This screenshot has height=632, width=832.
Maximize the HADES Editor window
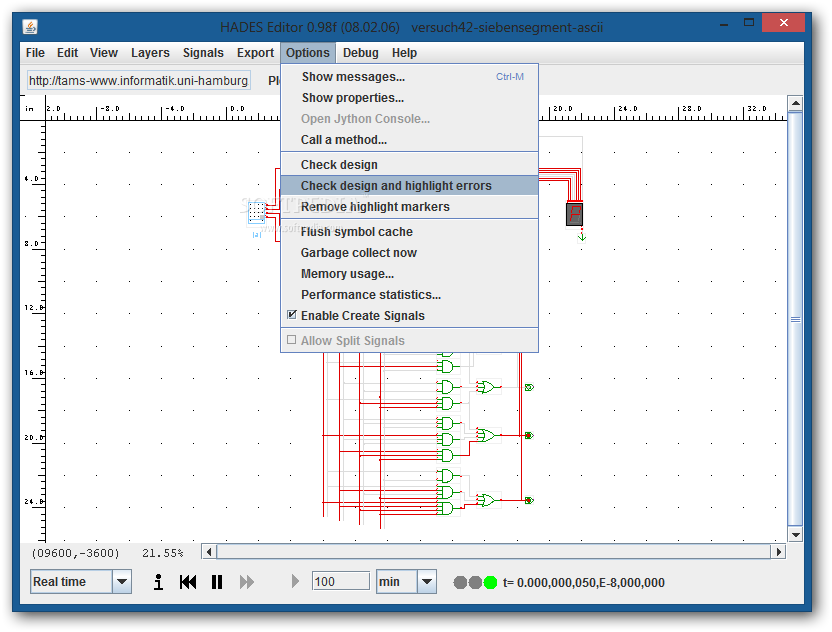749,23
